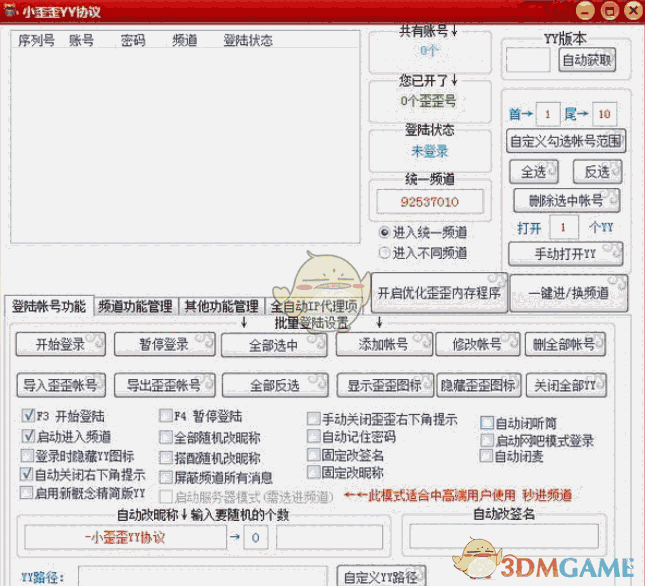The width and height of the screenshot is (645, 586).
Task: Click 自动获取 YY version button
Action: click(587, 60)
